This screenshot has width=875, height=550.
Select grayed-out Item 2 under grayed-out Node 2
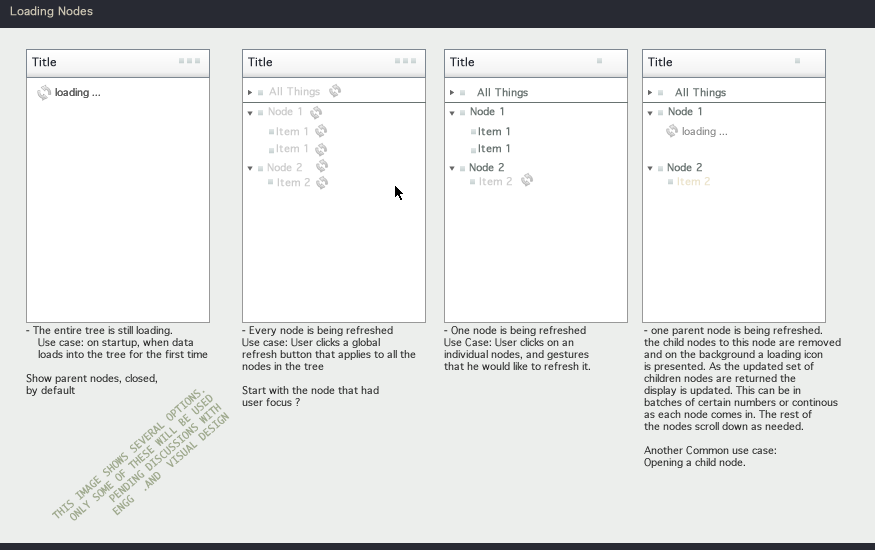click(293, 183)
